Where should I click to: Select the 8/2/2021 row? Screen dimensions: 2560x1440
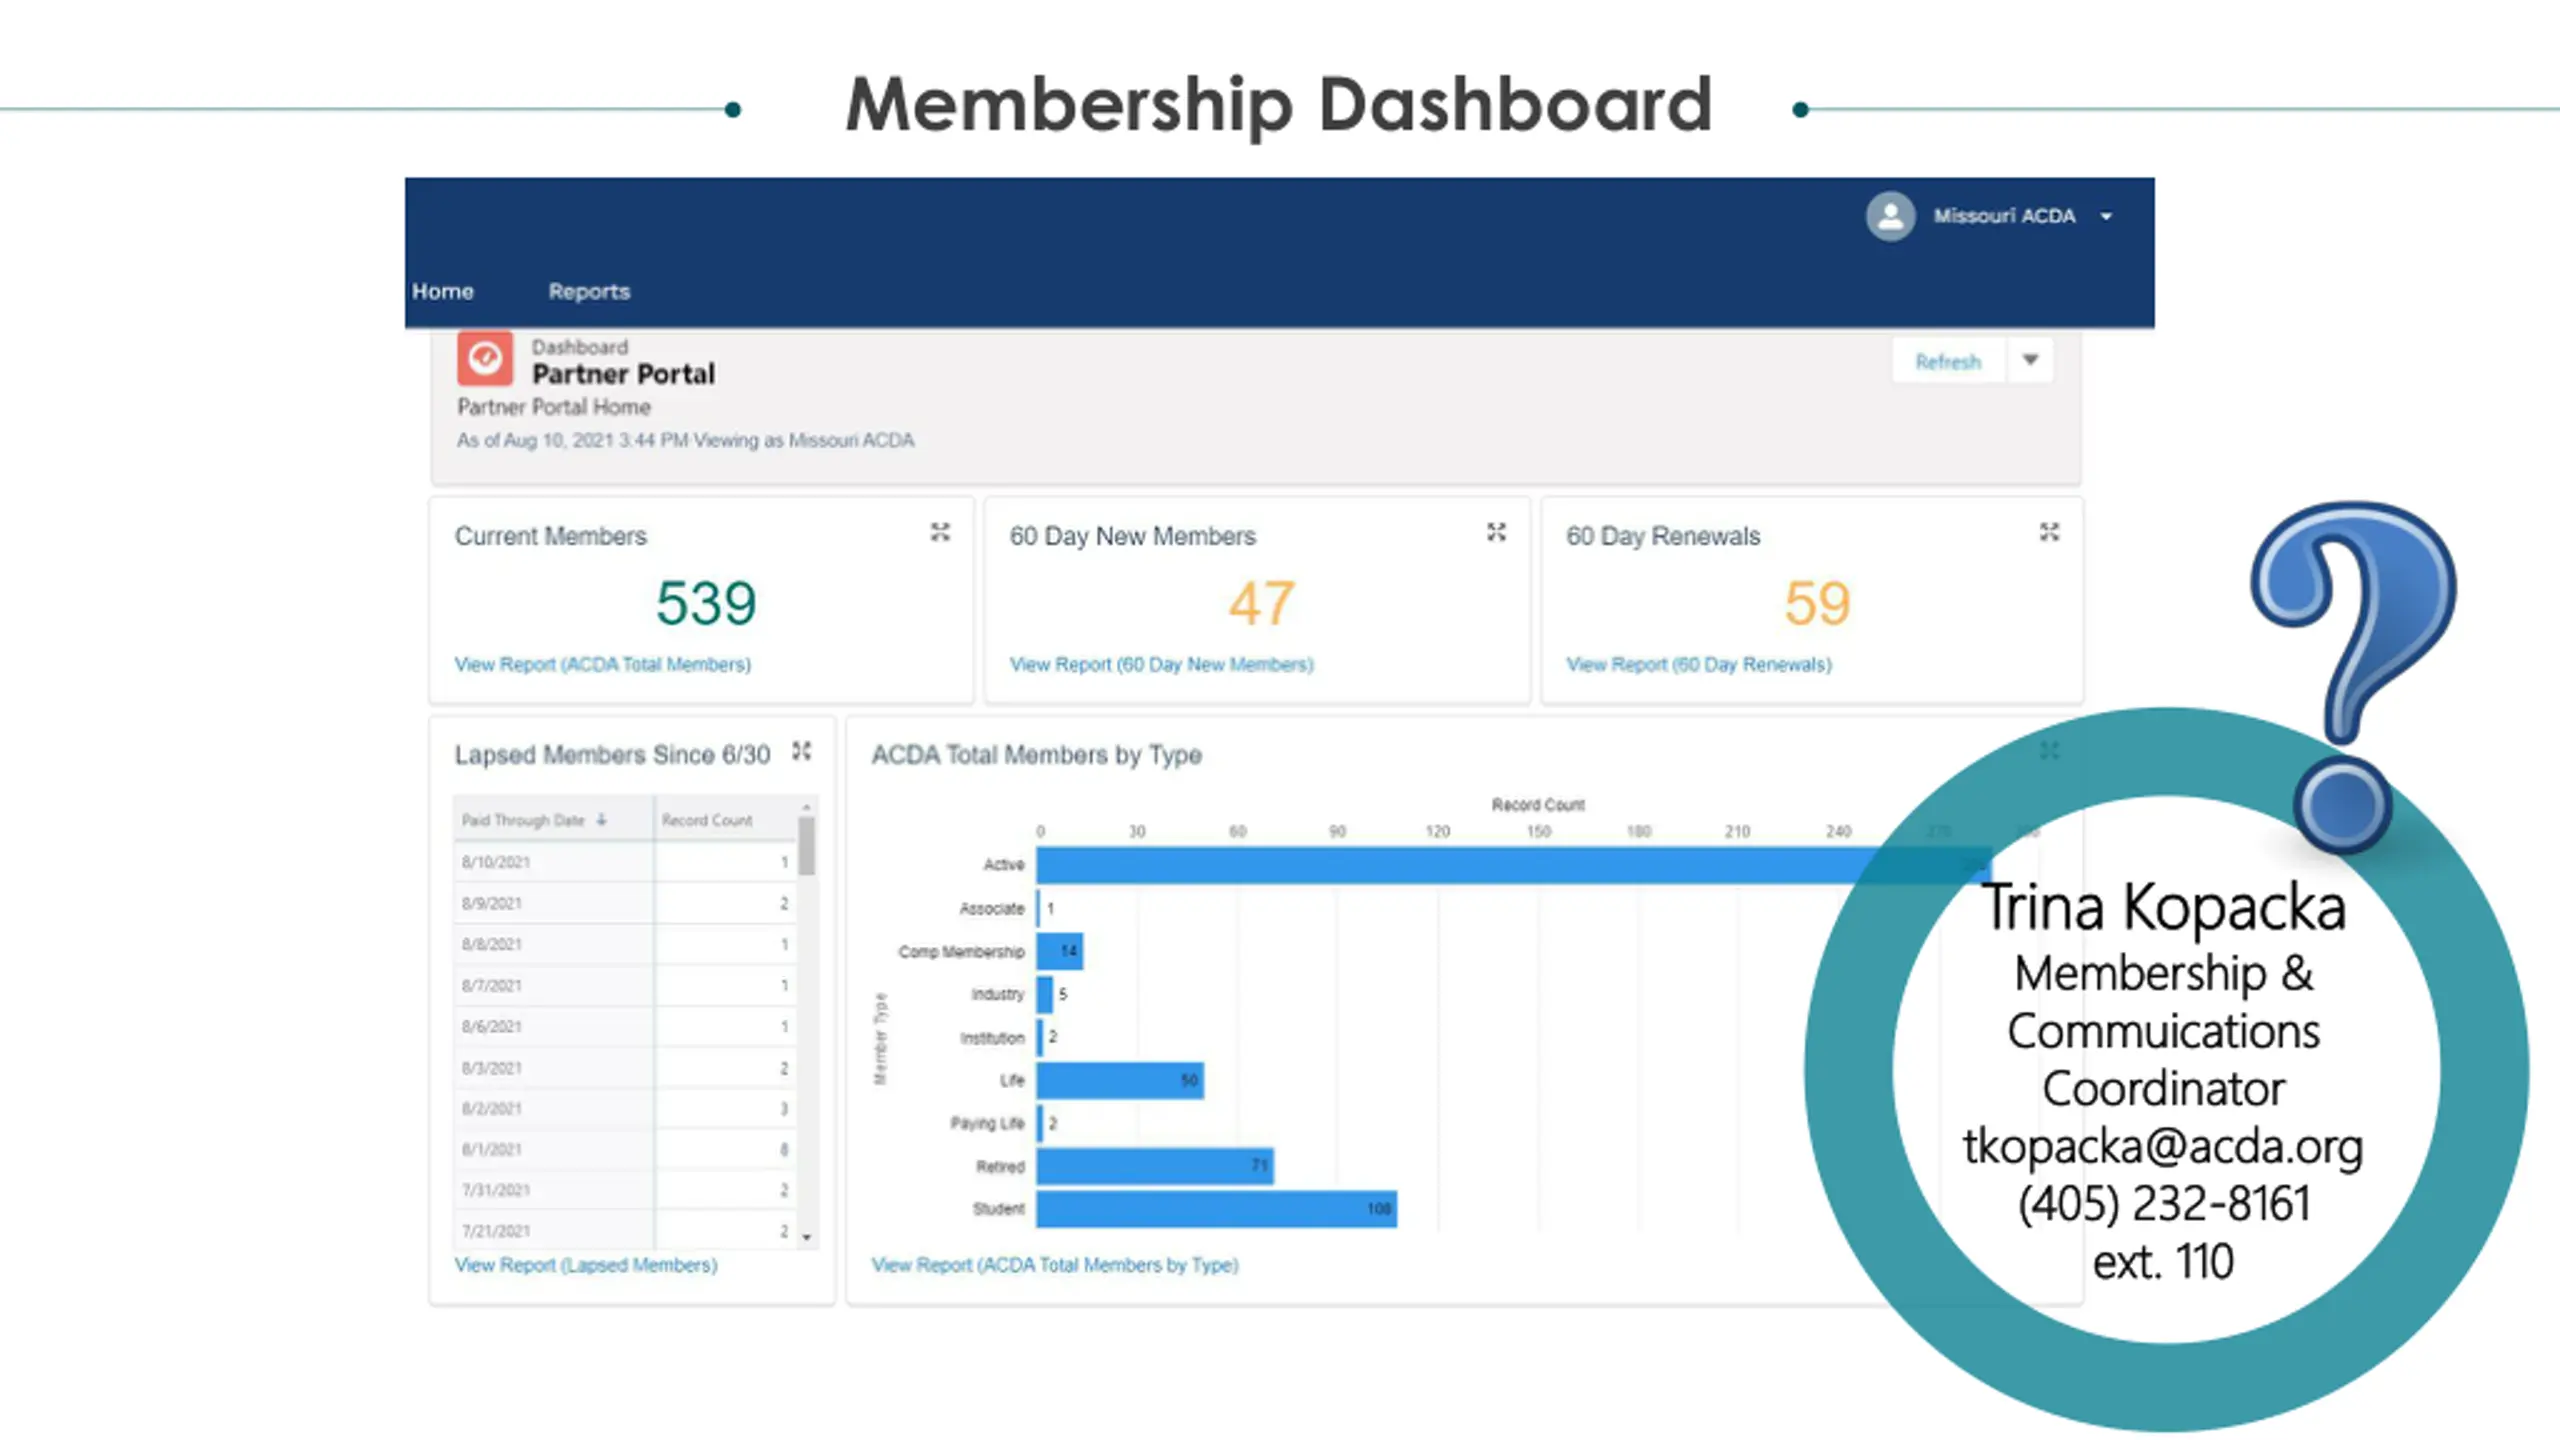pos(625,1108)
